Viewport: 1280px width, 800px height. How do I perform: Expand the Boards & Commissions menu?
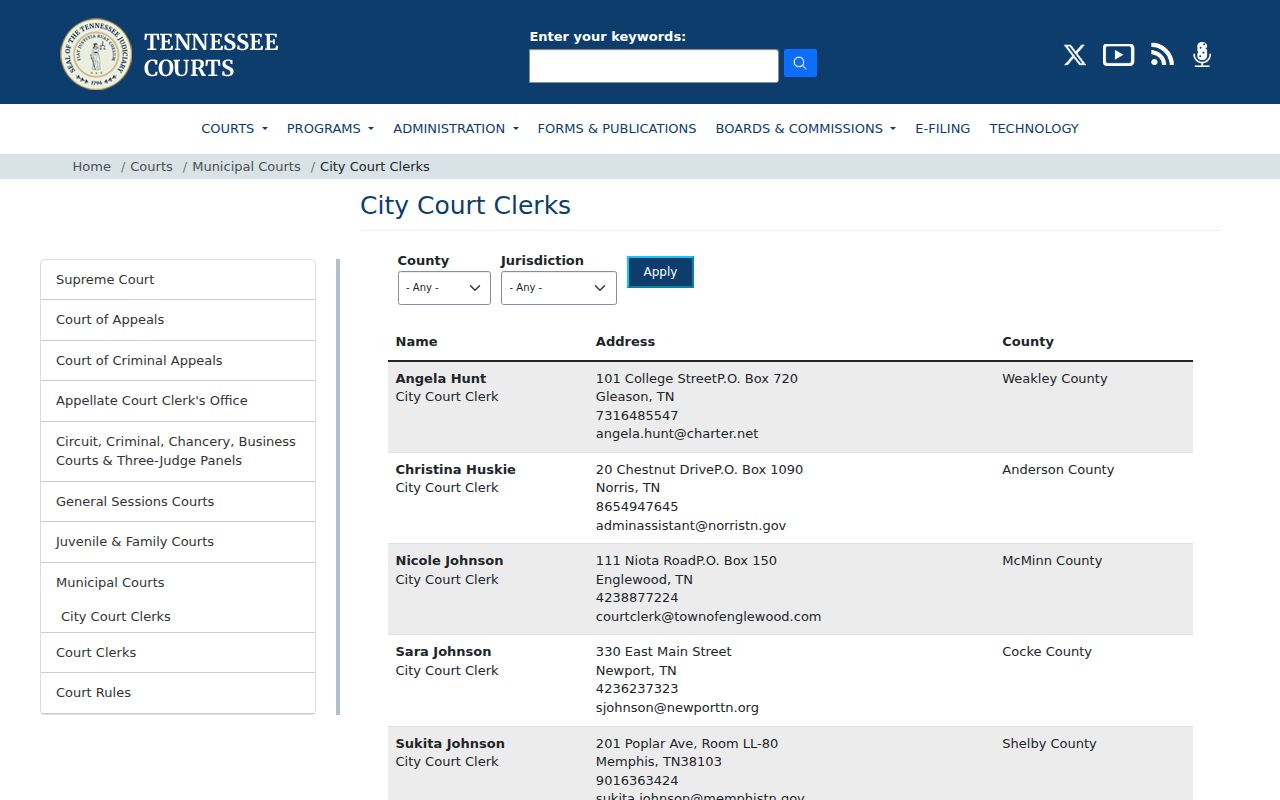(805, 128)
